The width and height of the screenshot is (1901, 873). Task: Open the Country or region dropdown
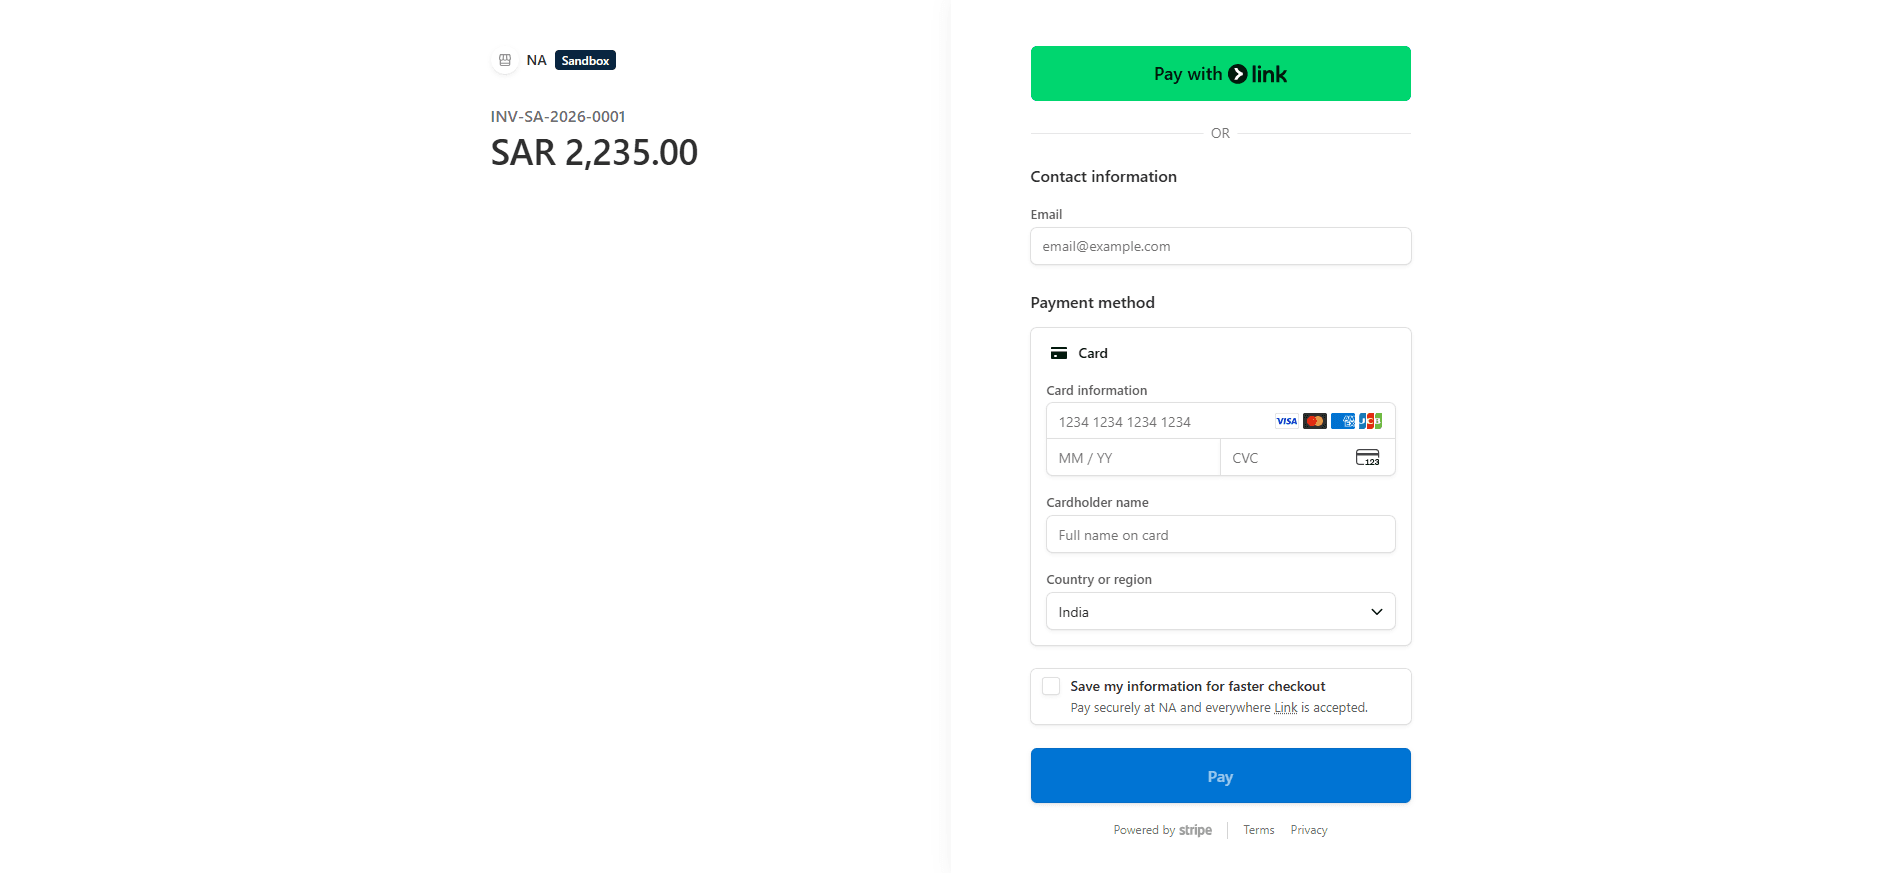coord(1221,612)
